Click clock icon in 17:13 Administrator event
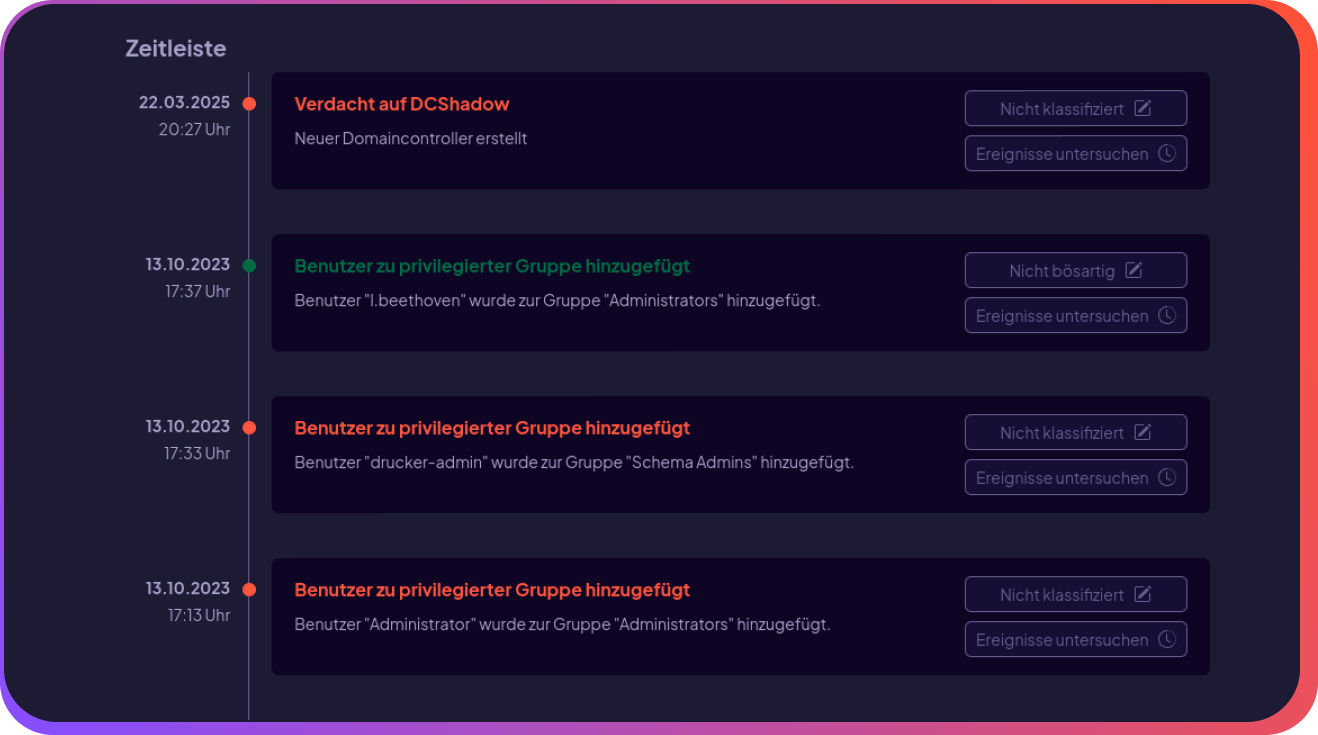1318x735 pixels. click(x=1166, y=639)
